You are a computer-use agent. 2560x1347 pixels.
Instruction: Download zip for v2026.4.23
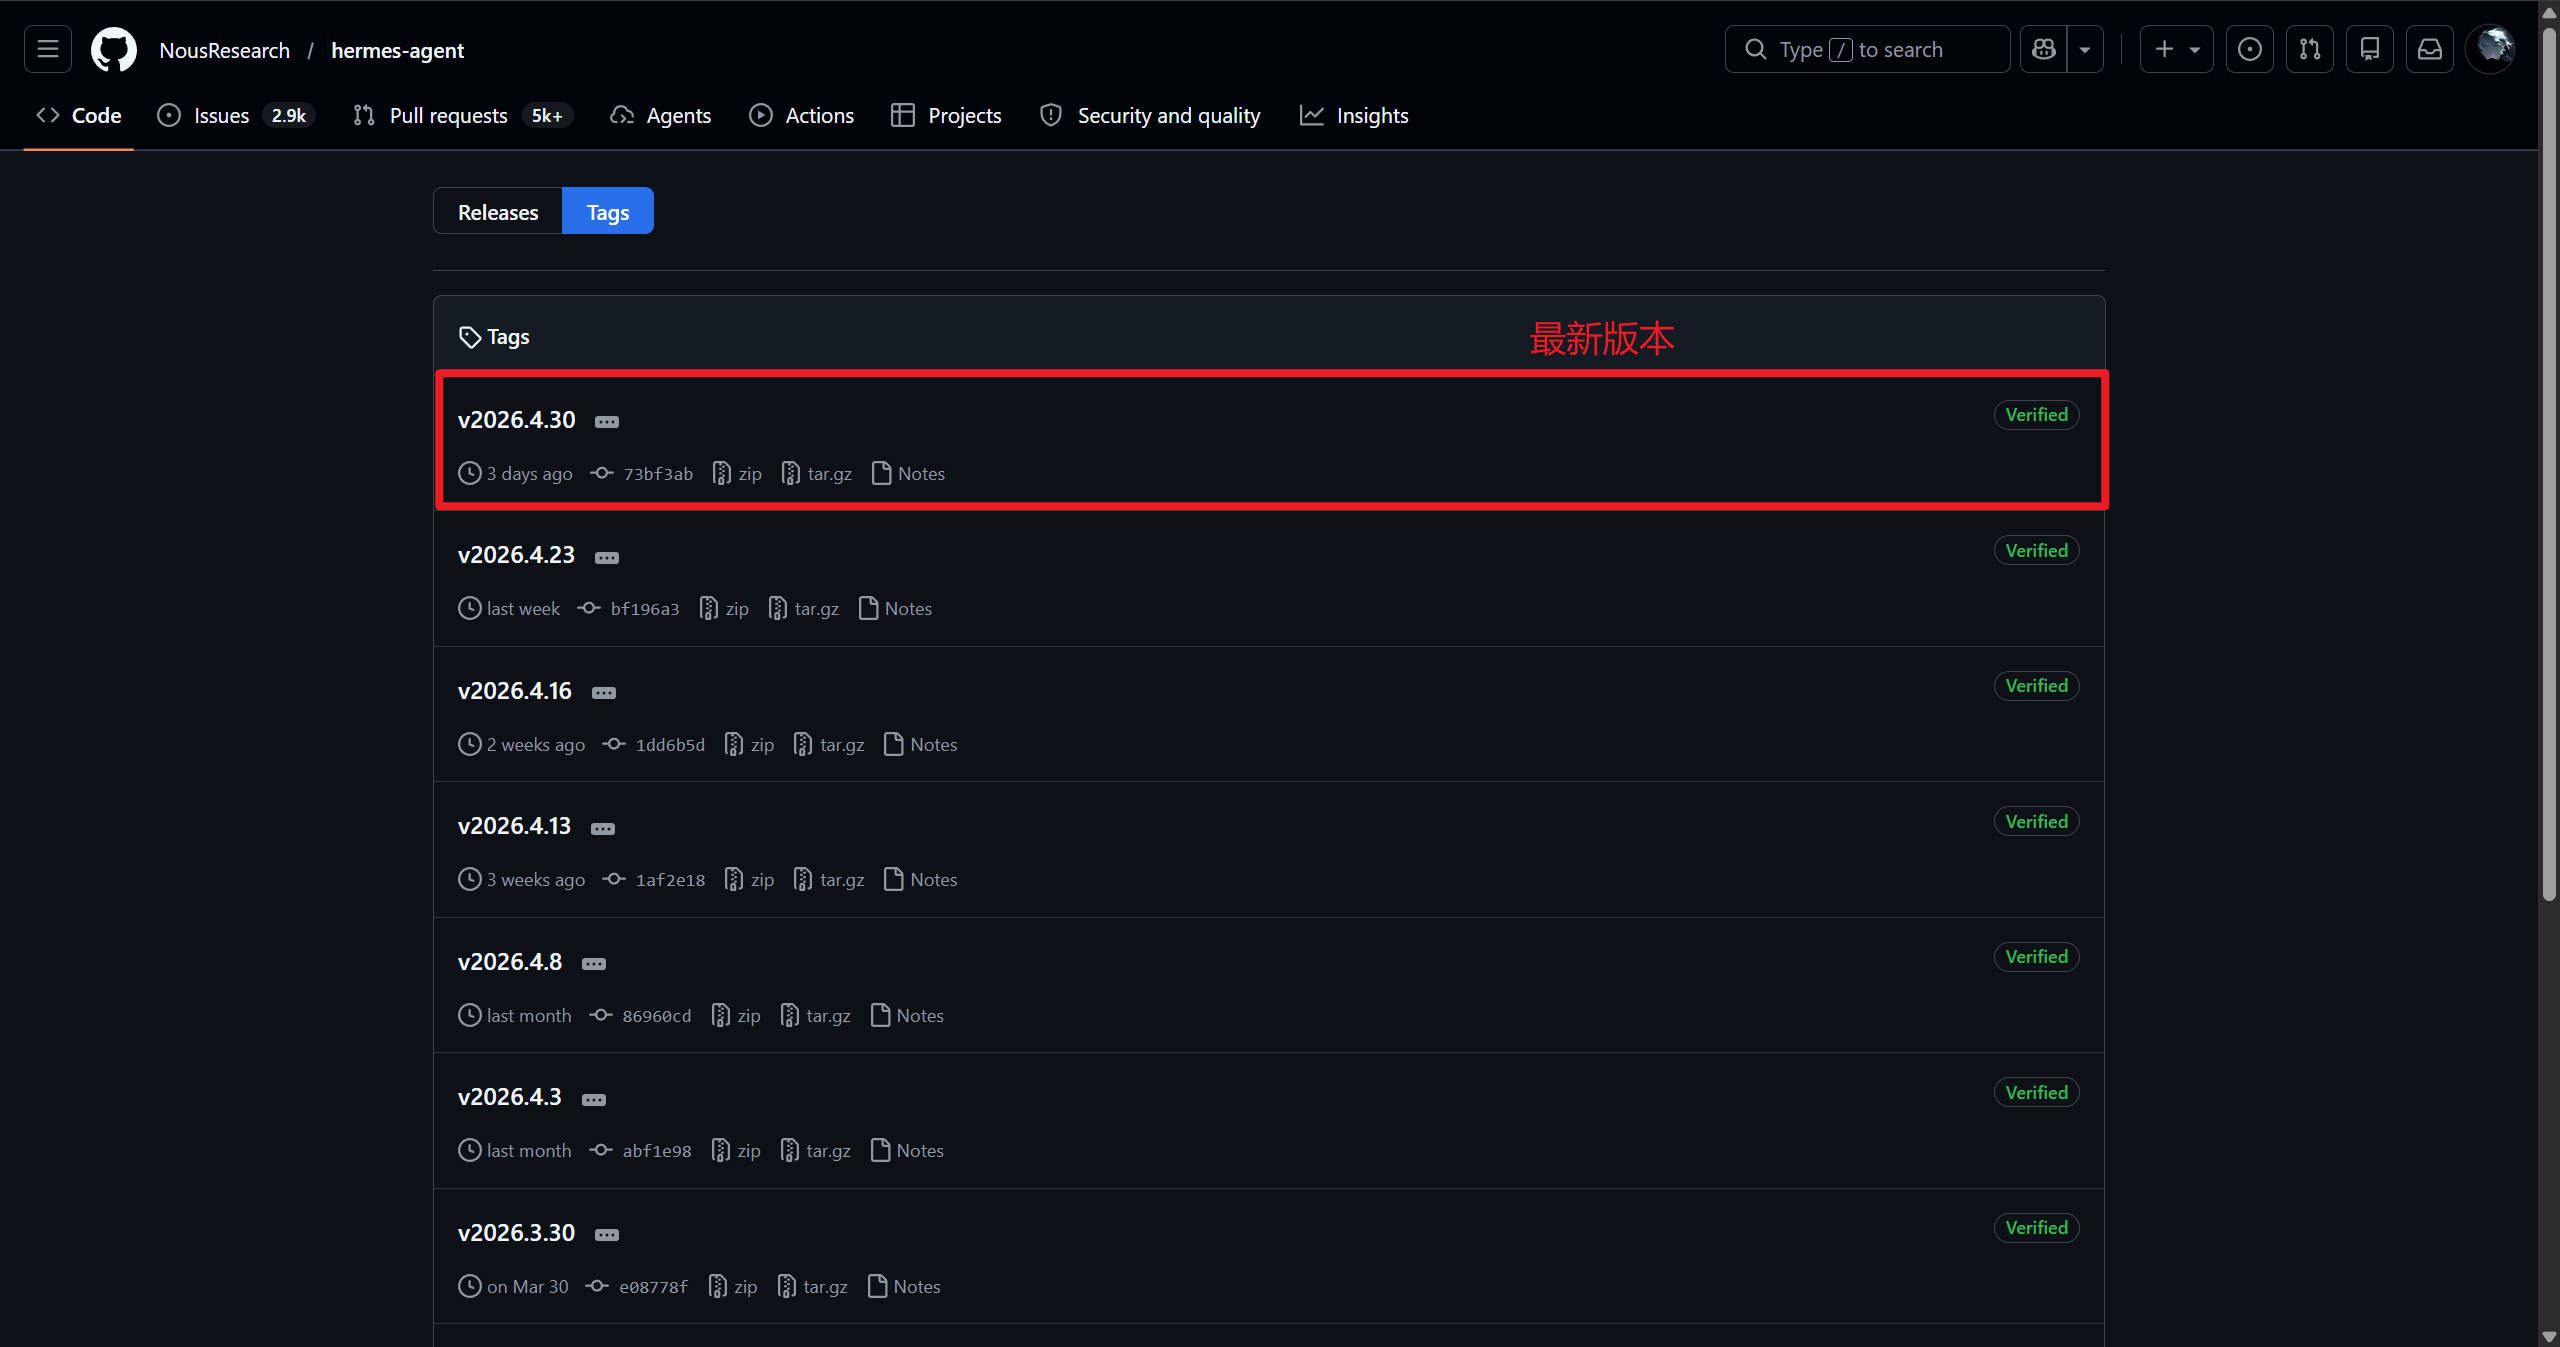[x=724, y=609]
